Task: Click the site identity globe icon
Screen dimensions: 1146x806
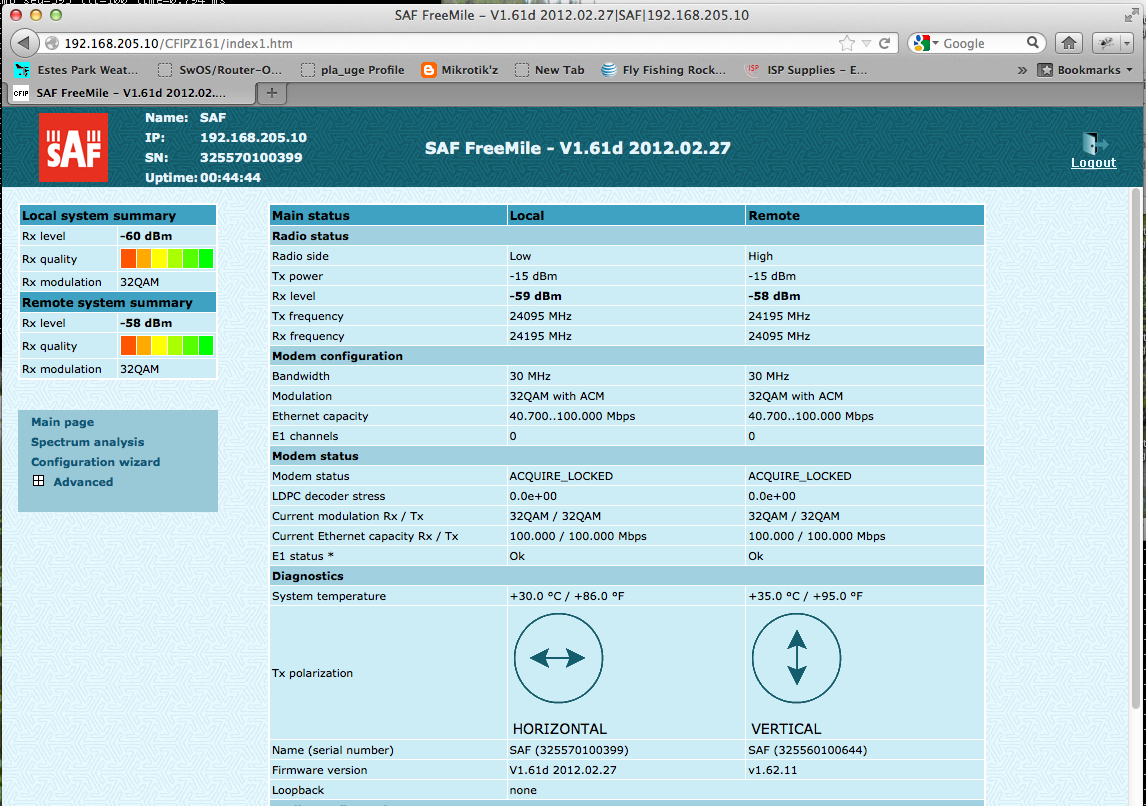Action: coord(52,44)
